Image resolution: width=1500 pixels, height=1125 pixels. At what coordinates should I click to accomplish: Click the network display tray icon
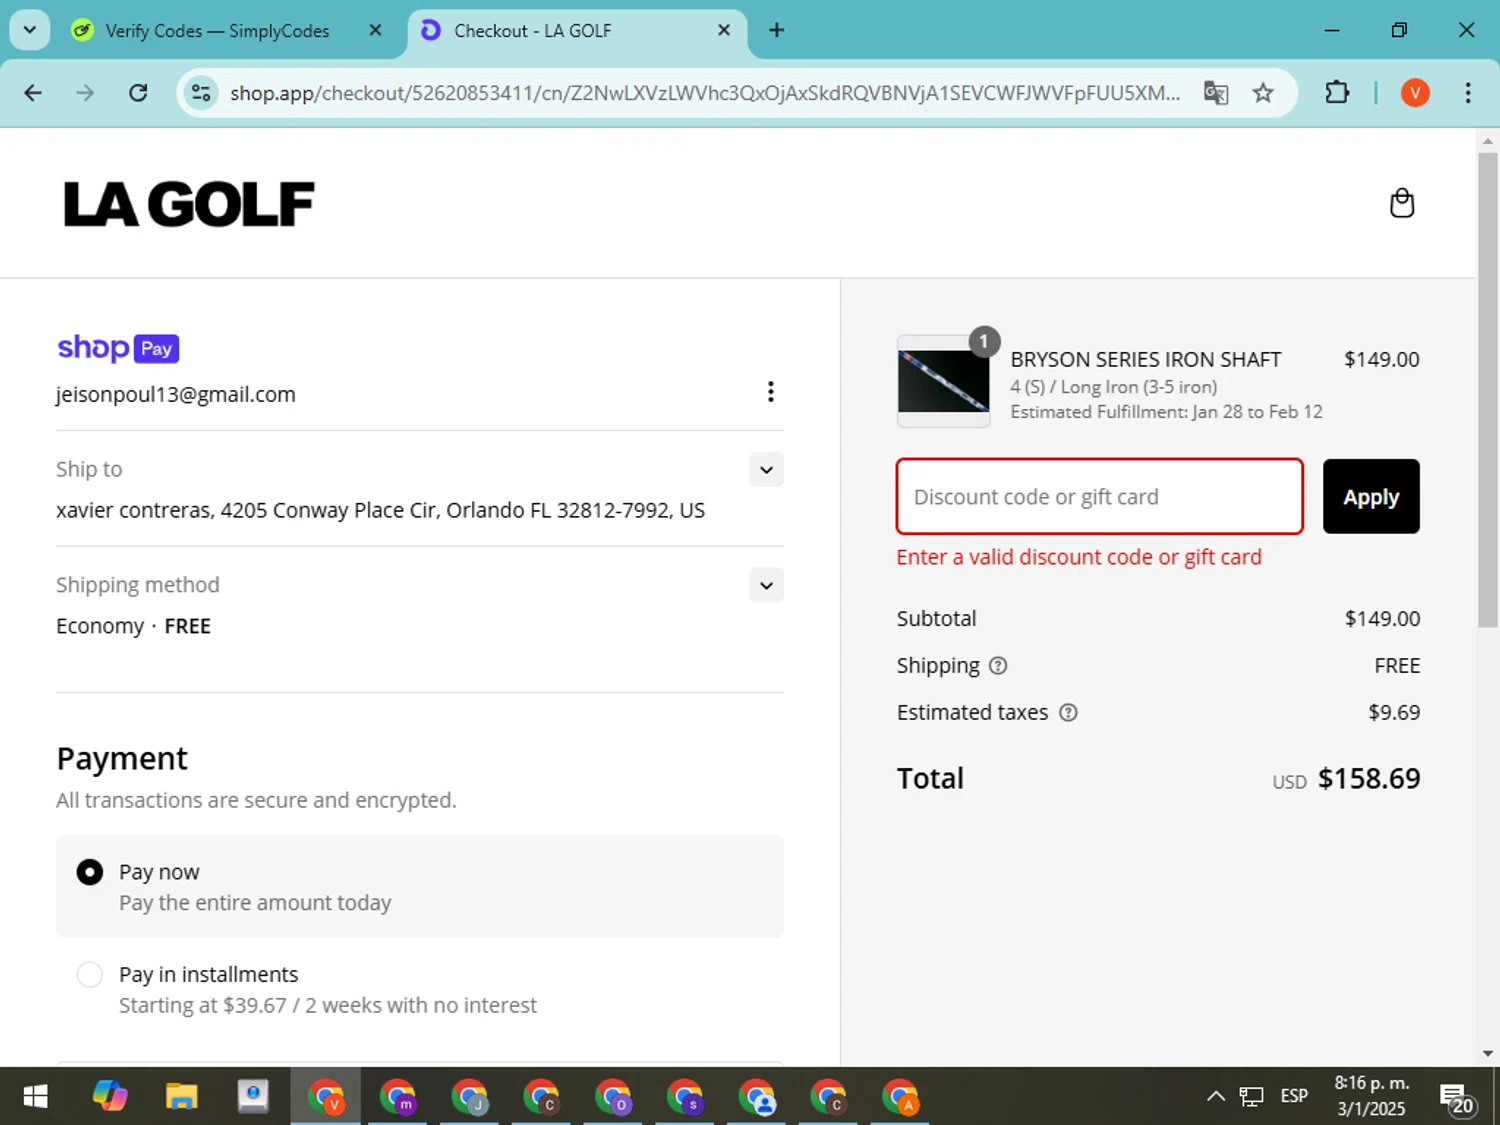tap(1251, 1097)
